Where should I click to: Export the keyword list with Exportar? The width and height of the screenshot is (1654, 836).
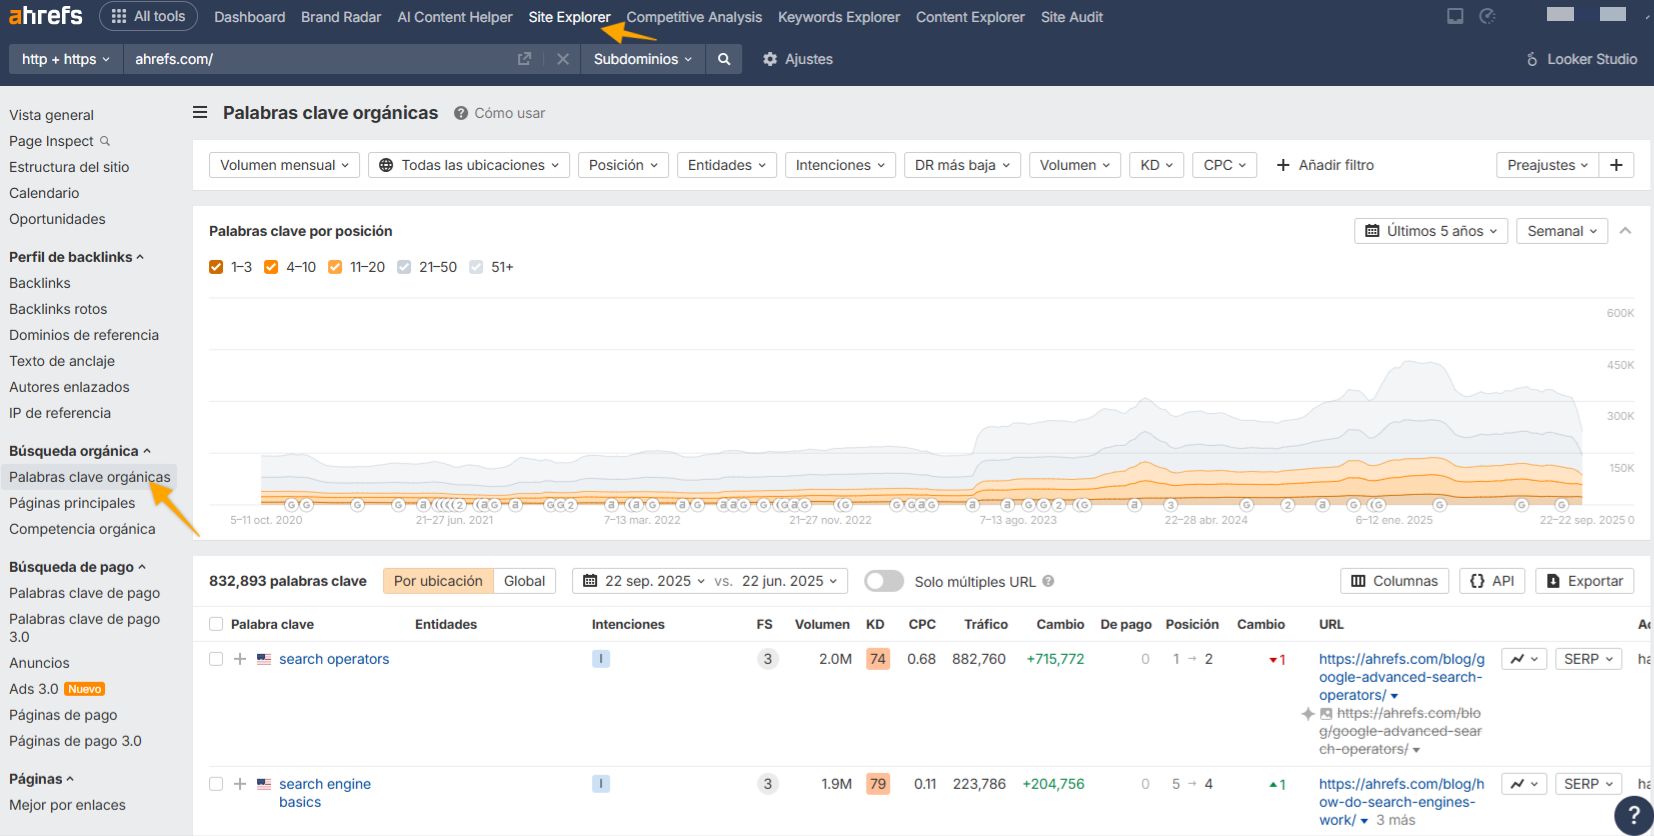point(1584,581)
